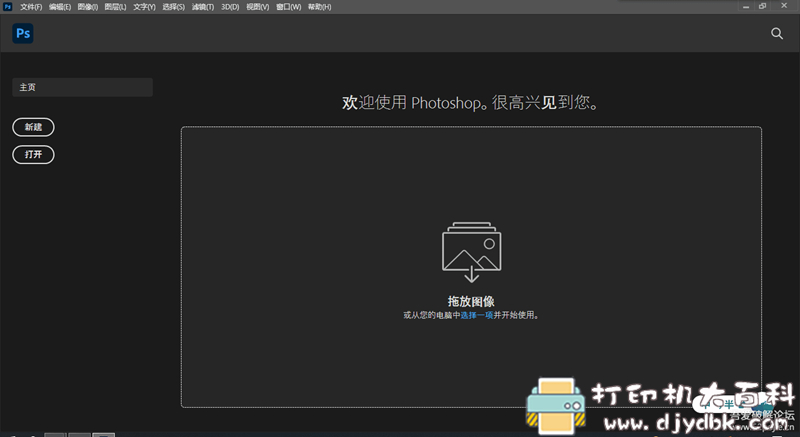
Task: Open the 视图(V) menu
Action: [x=258, y=7]
